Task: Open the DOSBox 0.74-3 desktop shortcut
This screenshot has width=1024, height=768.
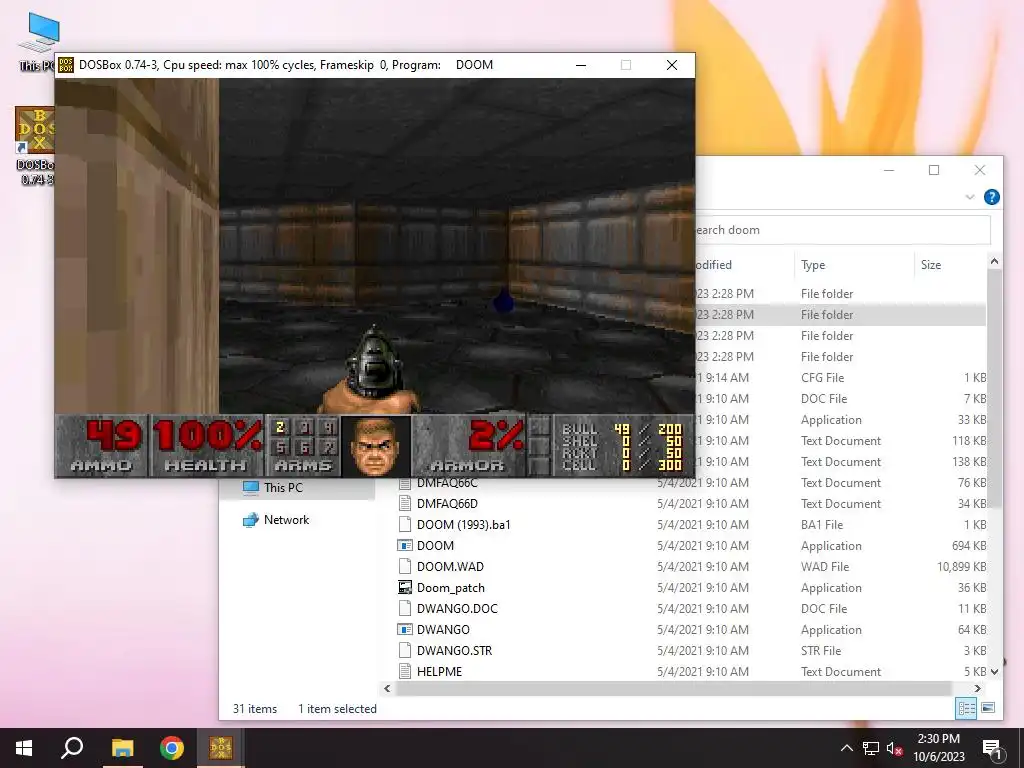Action: tap(35, 145)
